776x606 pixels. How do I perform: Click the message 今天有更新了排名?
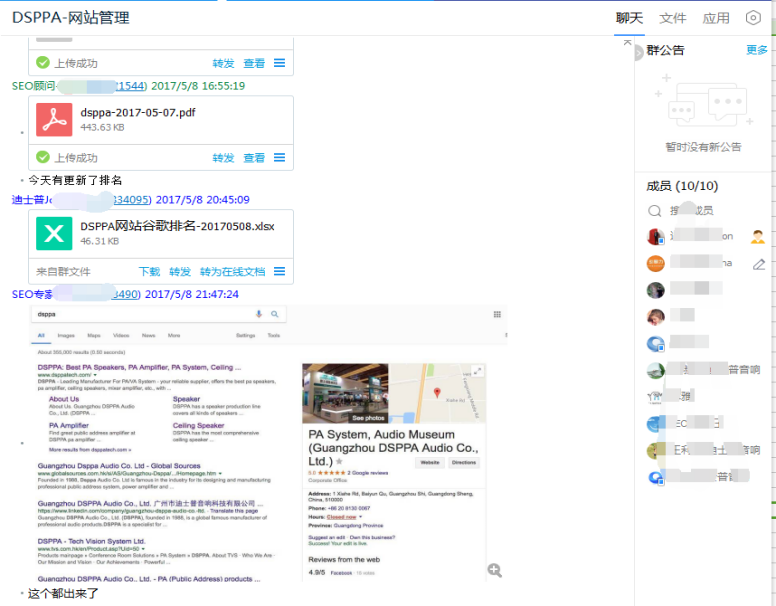[75, 180]
